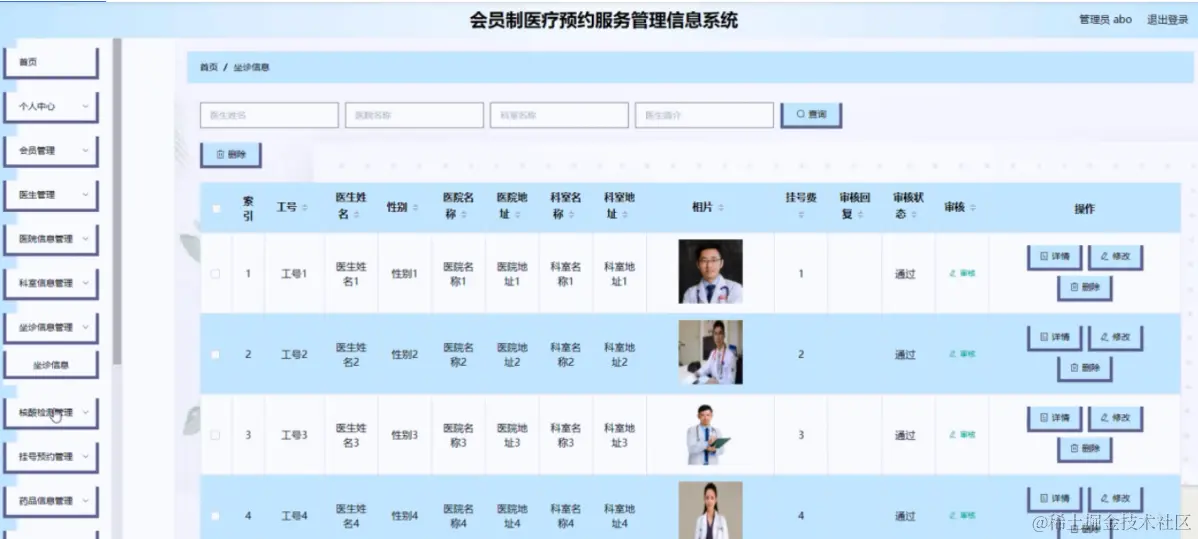This screenshot has height=539, width=1198.
Task: Sort by 审核回复 column arrows
Action: pyautogui.click(x=862, y=216)
